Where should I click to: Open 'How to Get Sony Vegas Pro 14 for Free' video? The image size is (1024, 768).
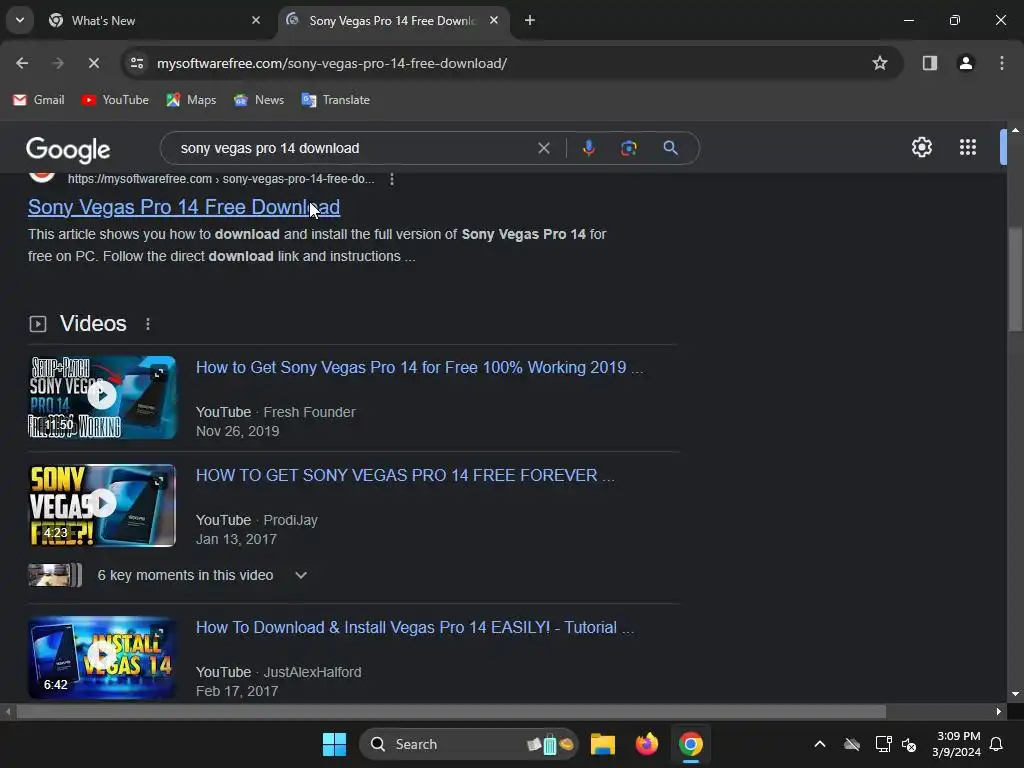(419, 368)
